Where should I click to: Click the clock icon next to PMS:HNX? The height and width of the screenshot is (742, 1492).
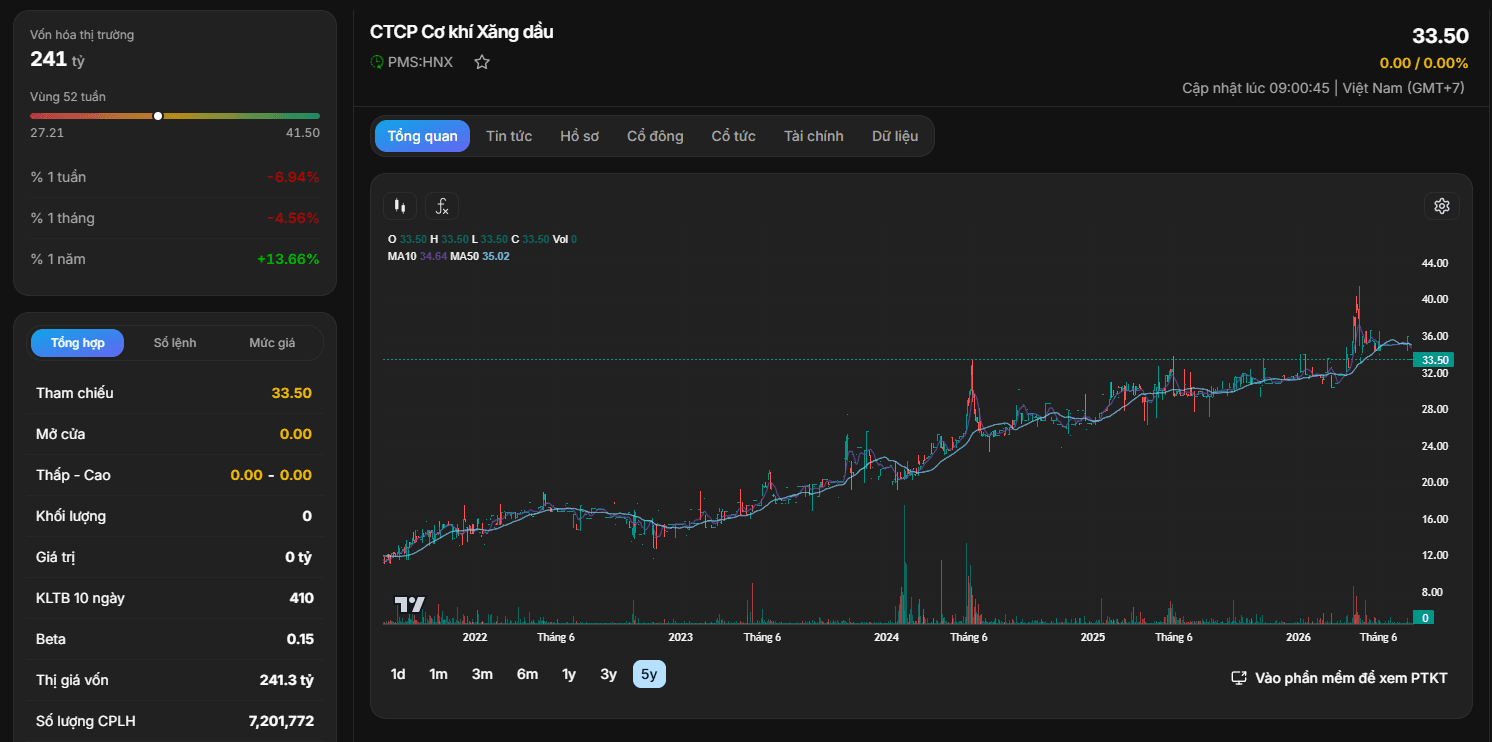(377, 62)
